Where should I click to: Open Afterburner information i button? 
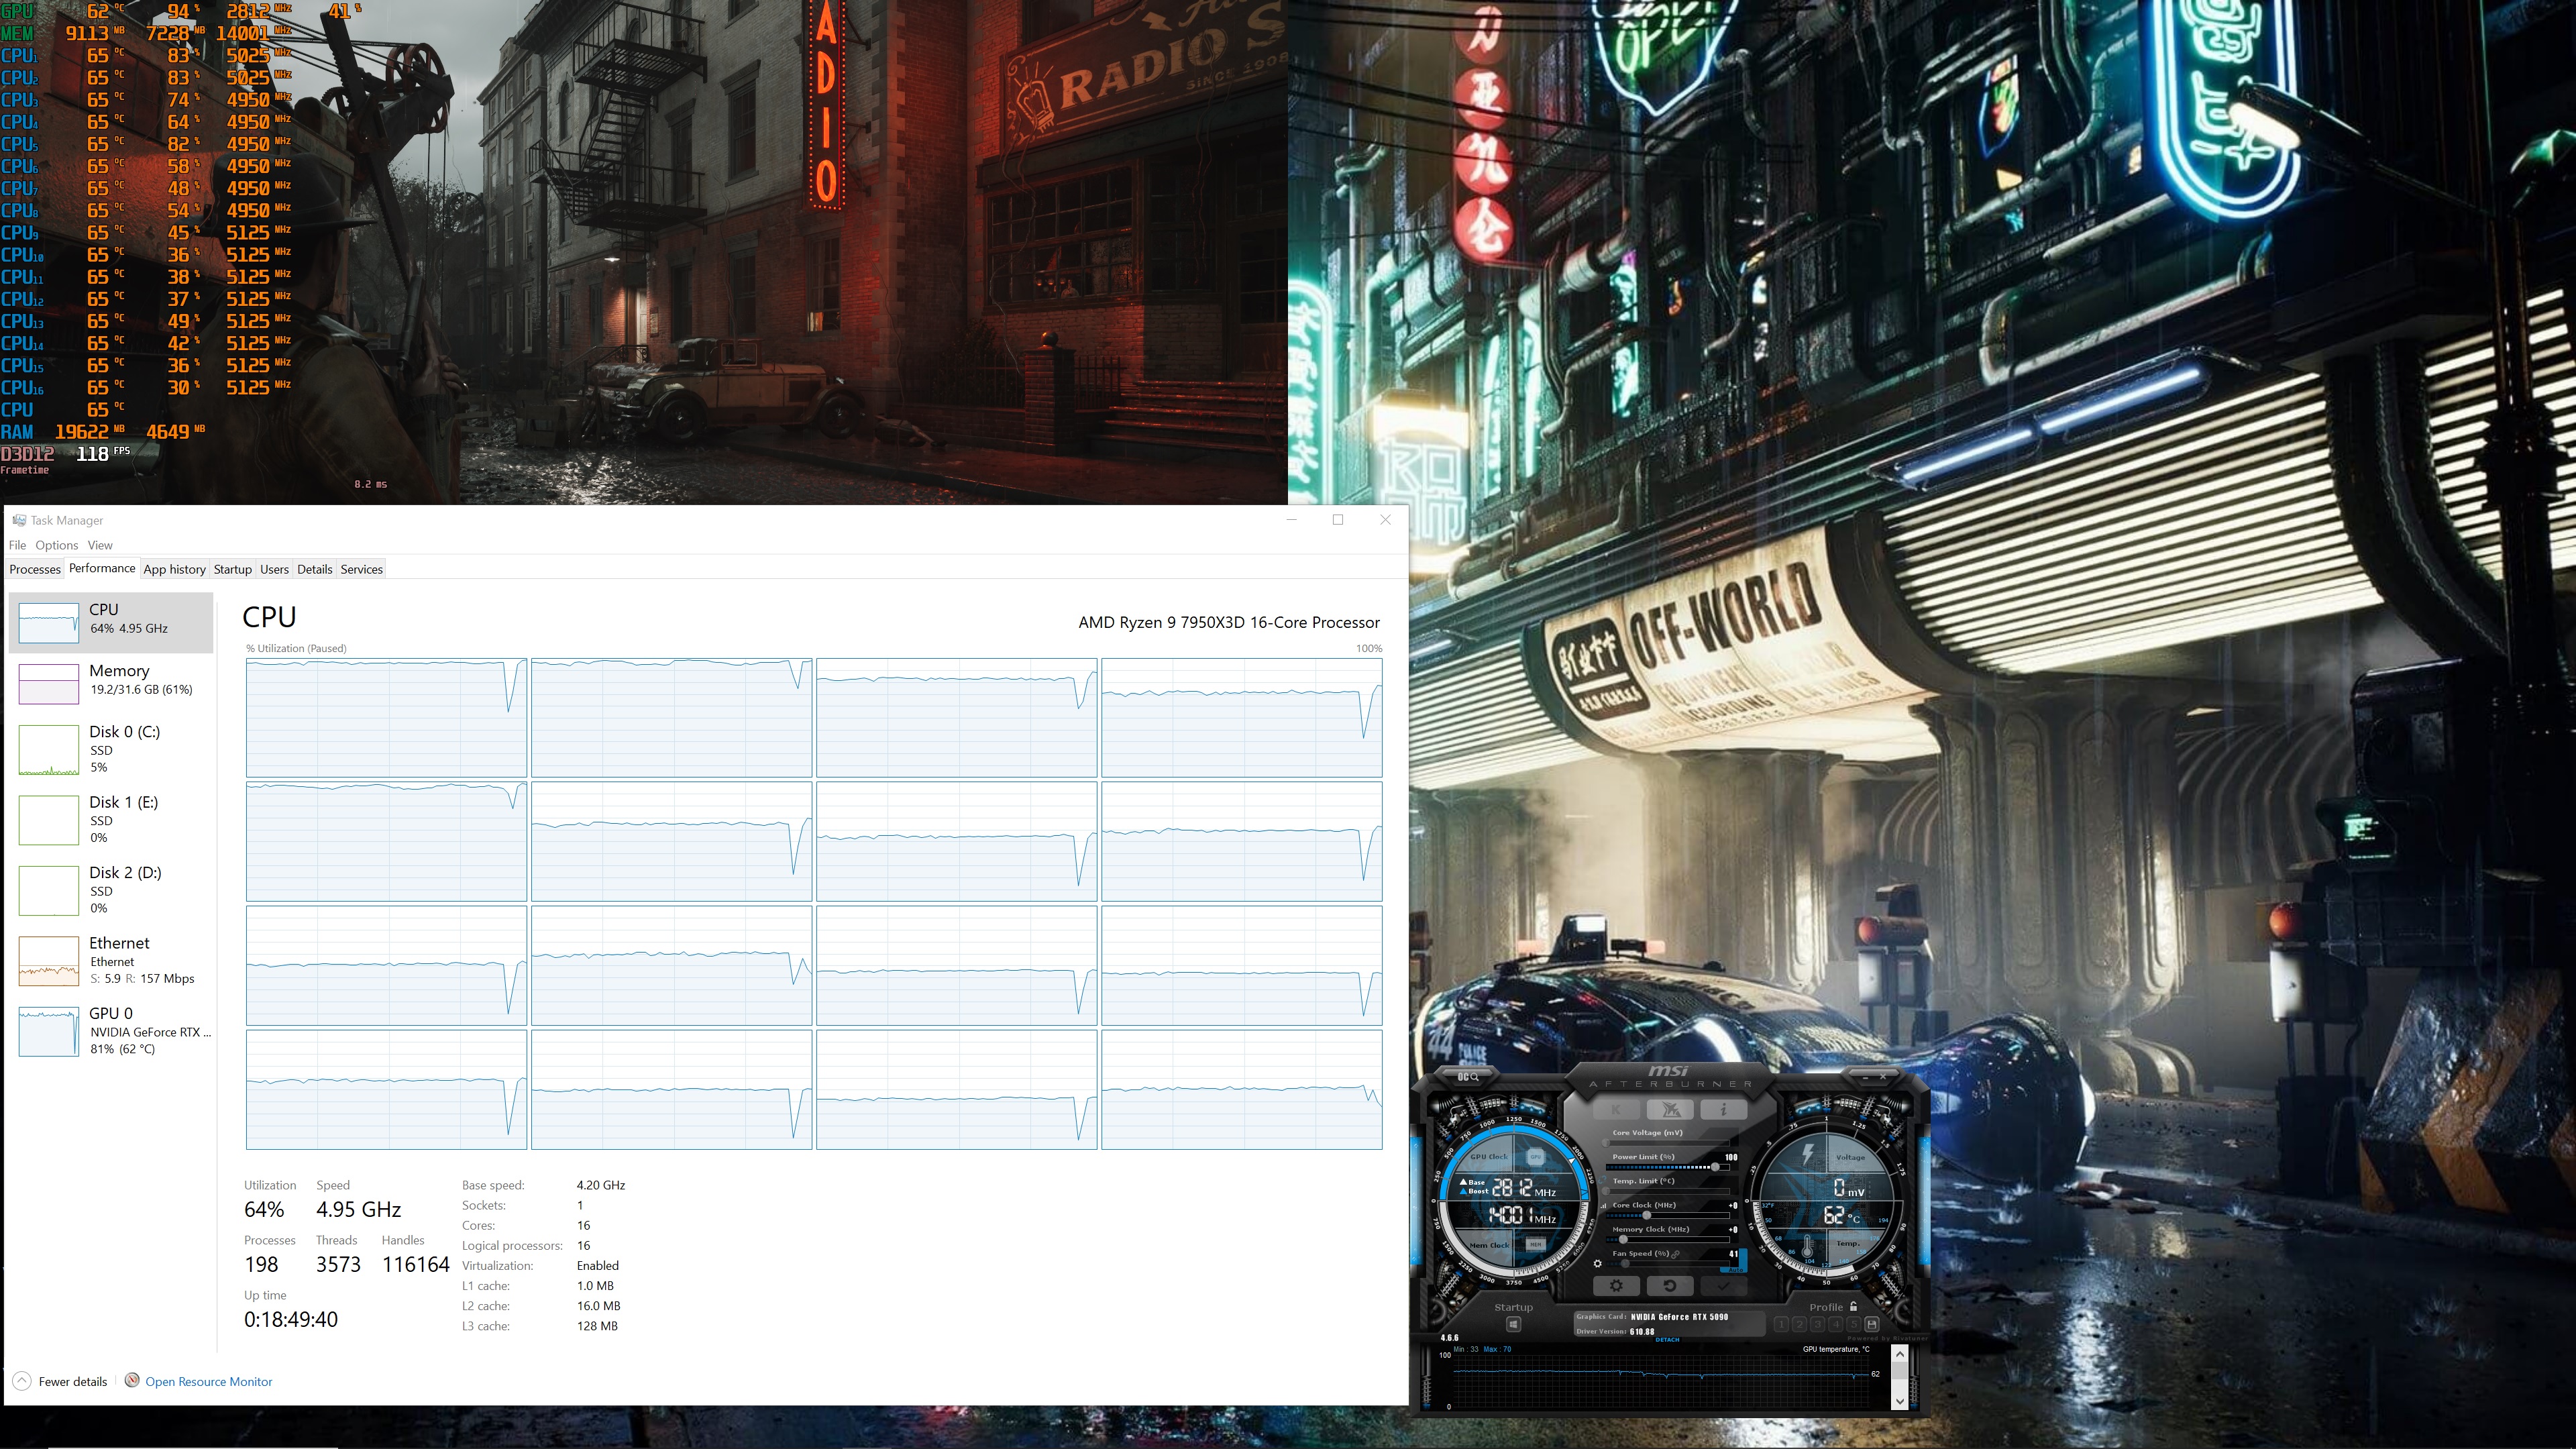pos(1723,1109)
